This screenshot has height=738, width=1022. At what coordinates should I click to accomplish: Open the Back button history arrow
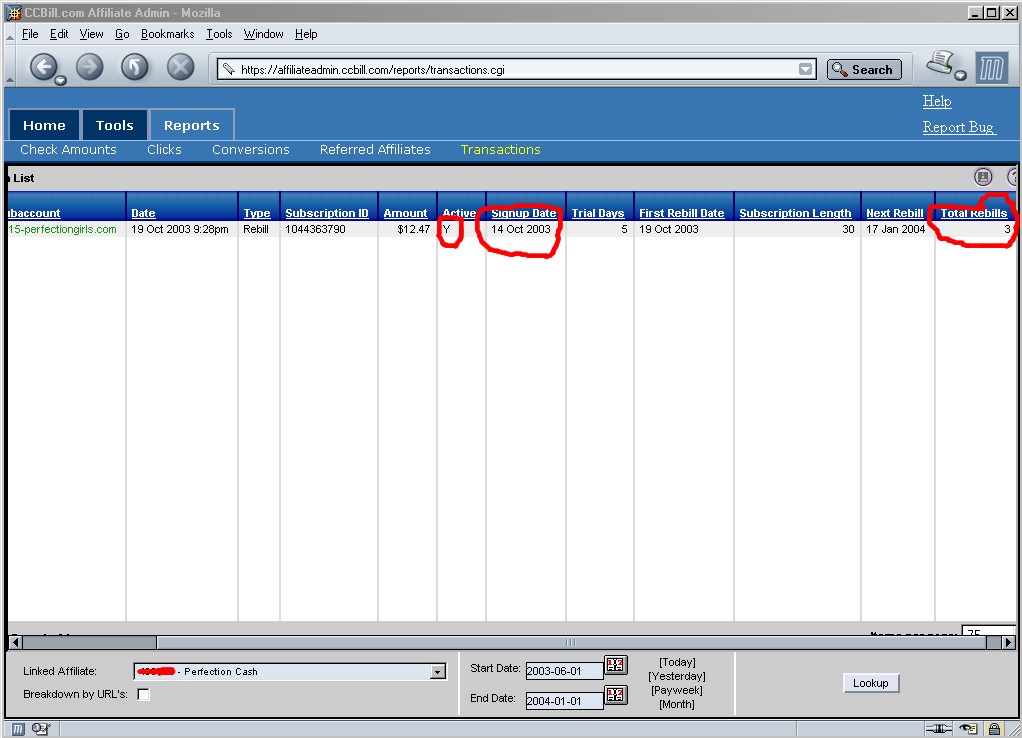pyautogui.click(x=61, y=80)
